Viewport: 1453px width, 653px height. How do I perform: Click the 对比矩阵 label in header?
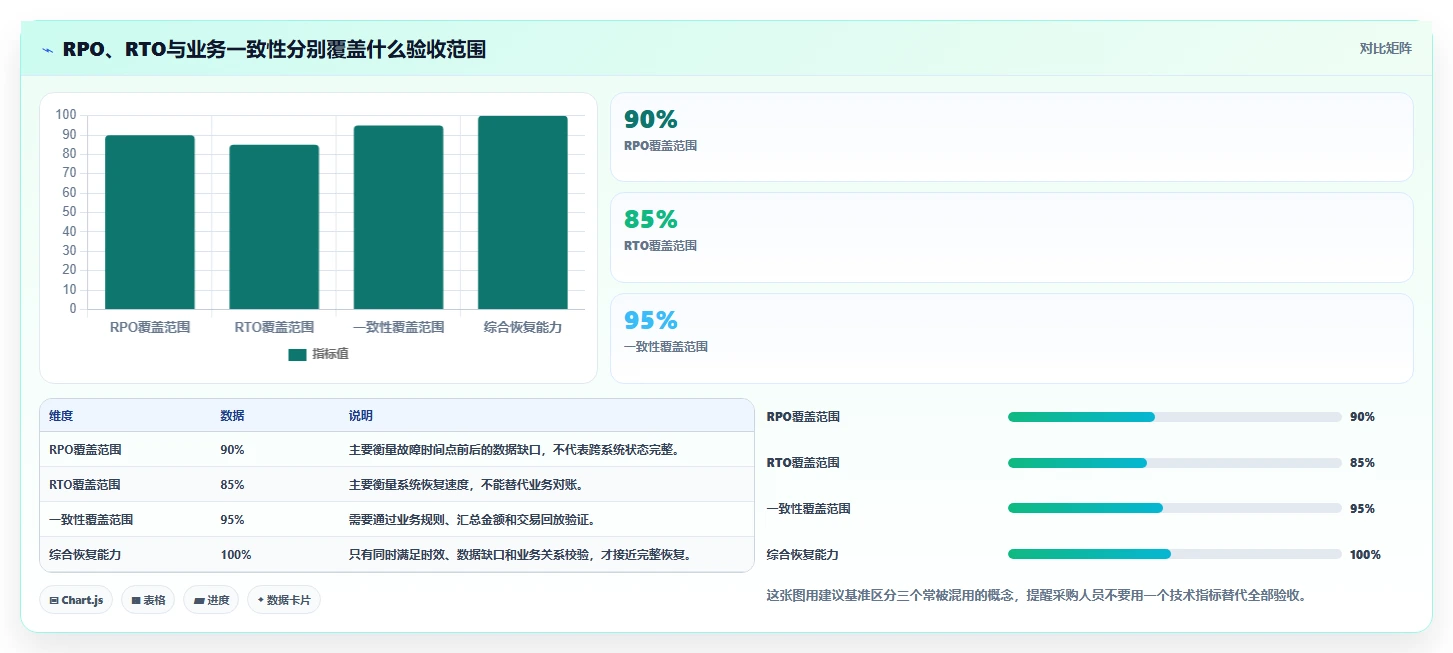tap(1385, 48)
